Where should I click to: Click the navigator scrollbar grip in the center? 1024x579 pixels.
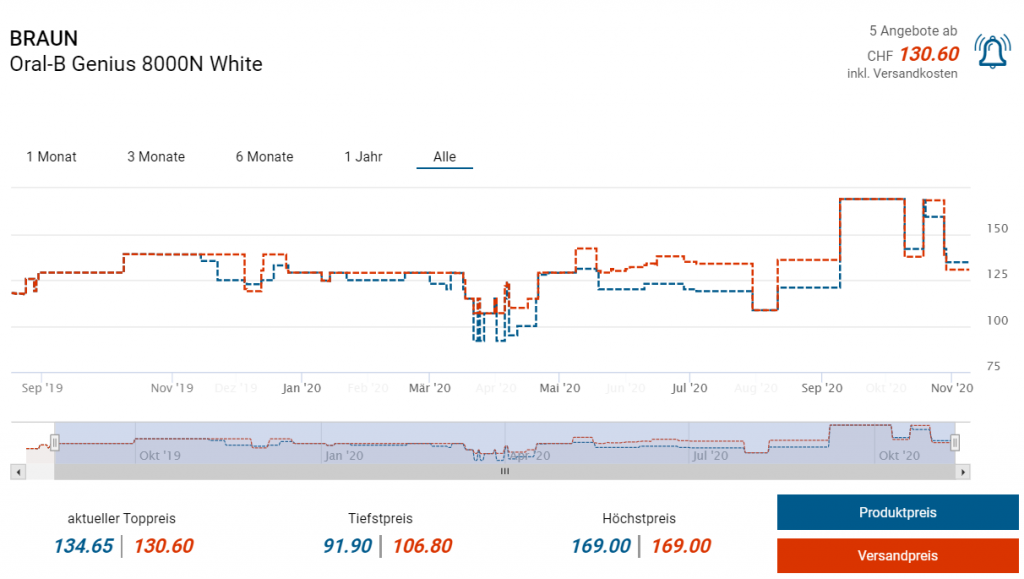pyautogui.click(x=505, y=471)
